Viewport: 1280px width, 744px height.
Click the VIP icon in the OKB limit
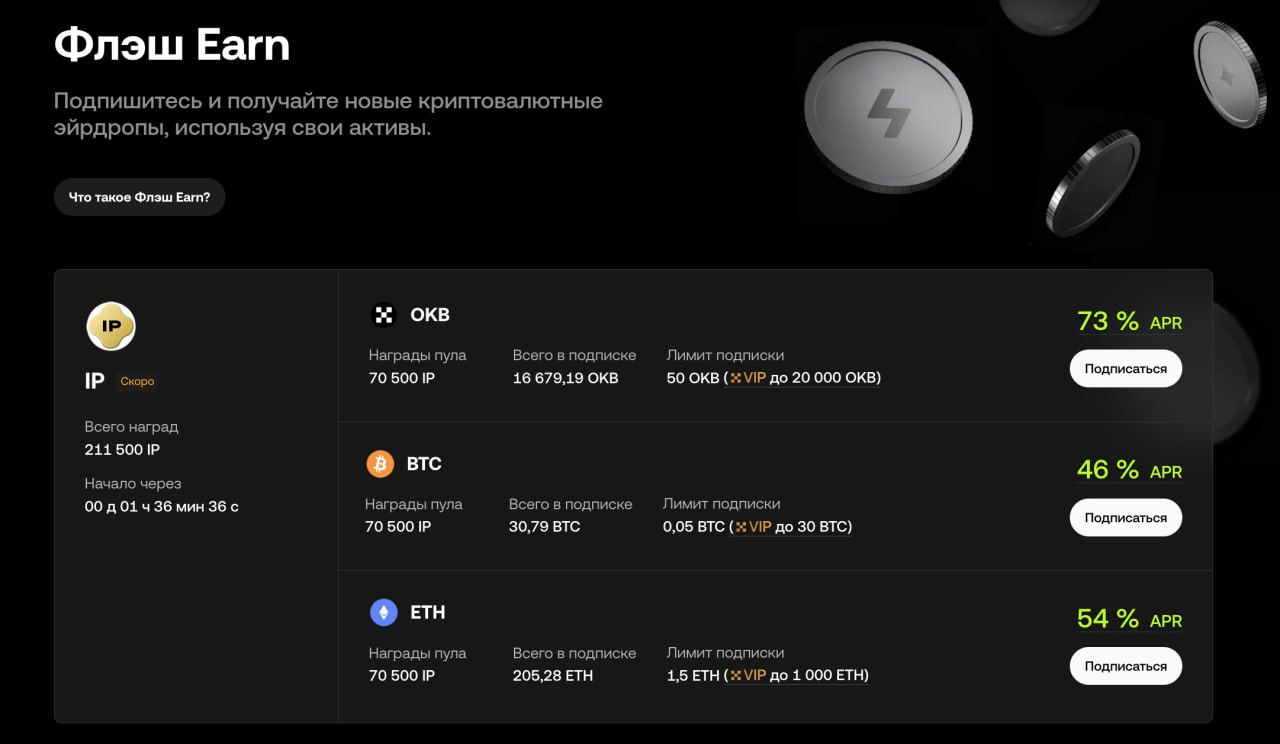(737, 378)
